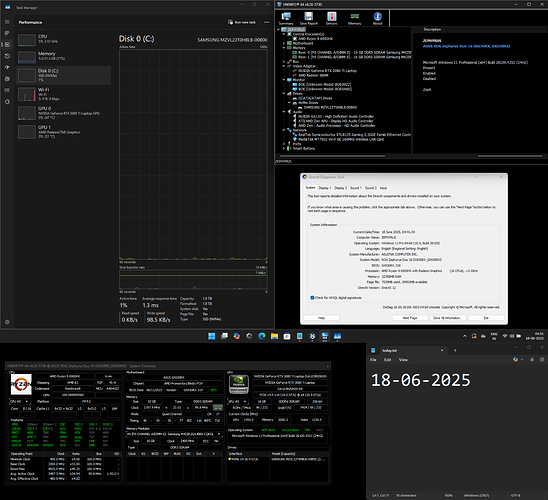Expand Bus node in HWiNFO tree
This screenshot has height=500, width=548.
[284, 61]
